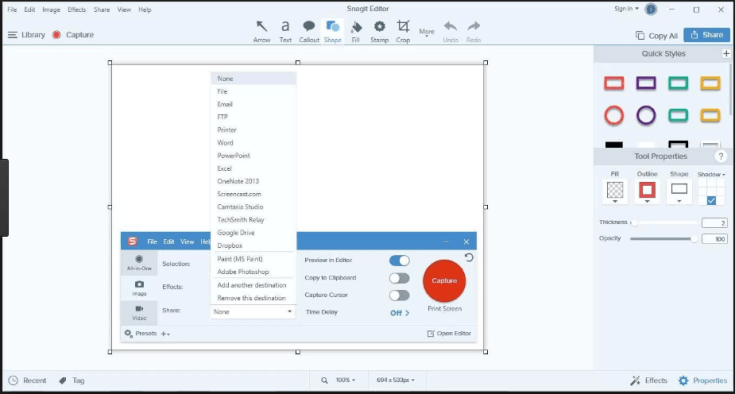Open the Effects menu
The width and height of the screenshot is (735, 394).
click(76, 9)
